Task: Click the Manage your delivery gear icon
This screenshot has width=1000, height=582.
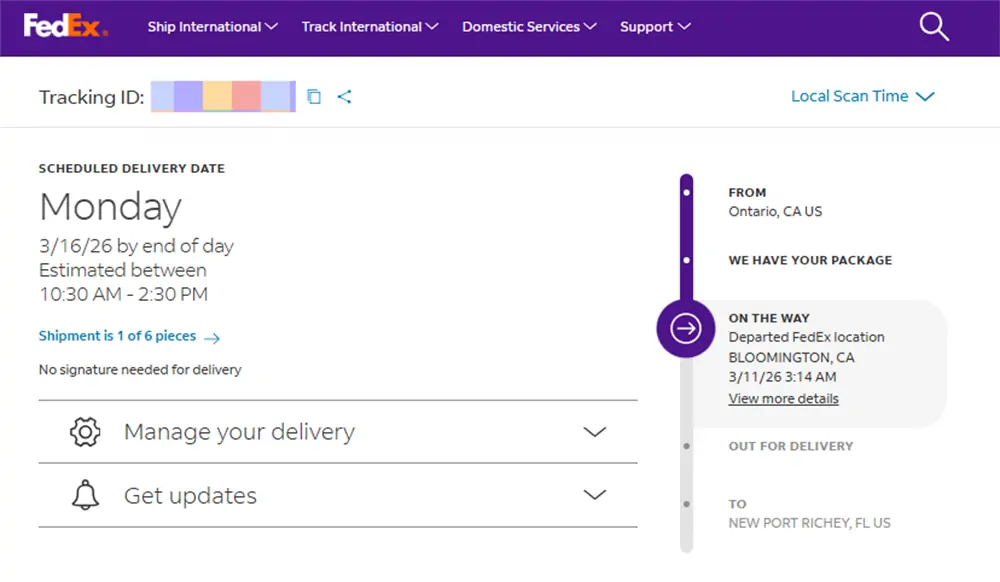Action: 86,432
